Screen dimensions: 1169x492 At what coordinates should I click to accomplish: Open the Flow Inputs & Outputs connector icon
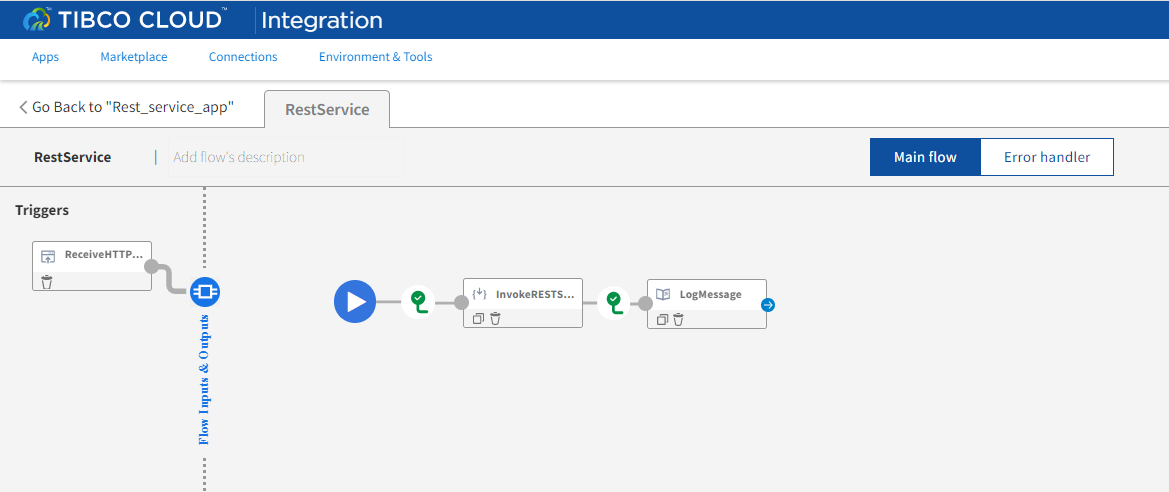[205, 292]
